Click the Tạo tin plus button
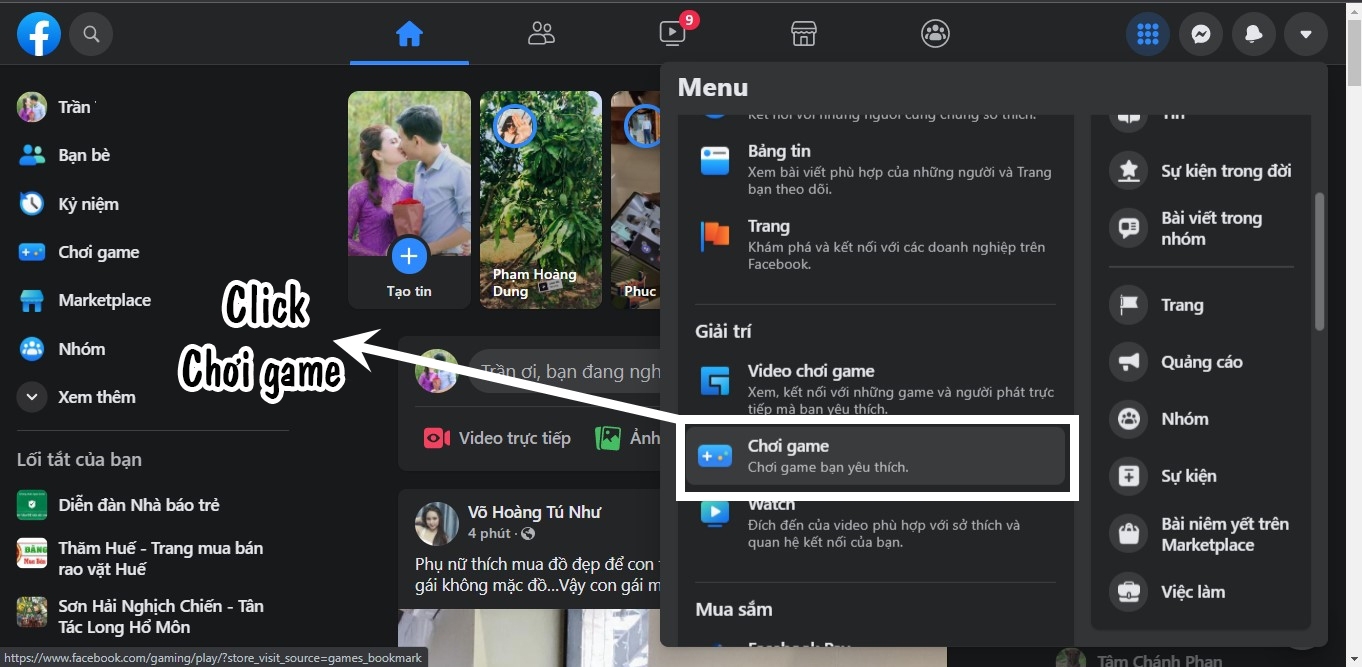1362x667 pixels. [408, 257]
